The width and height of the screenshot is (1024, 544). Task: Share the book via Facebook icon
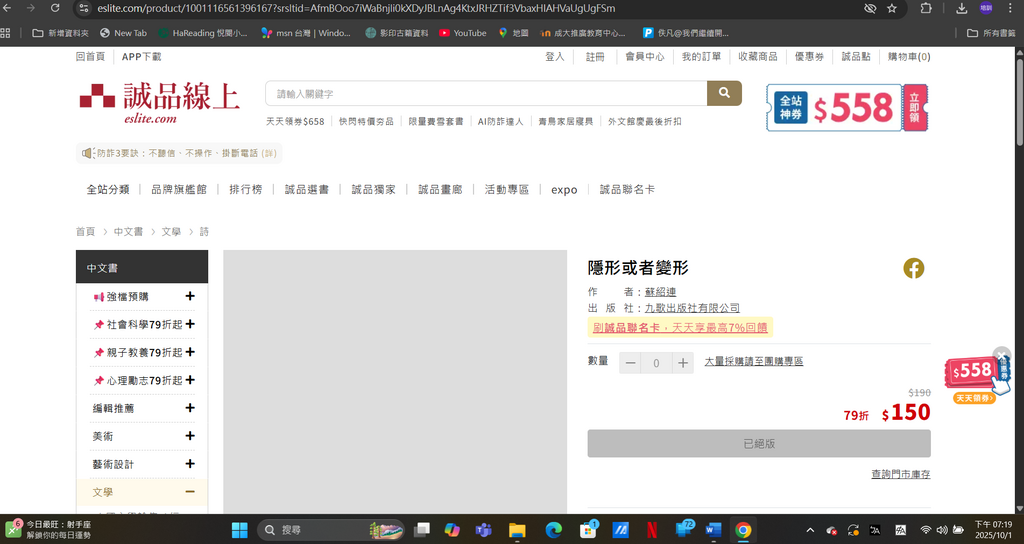click(x=913, y=268)
